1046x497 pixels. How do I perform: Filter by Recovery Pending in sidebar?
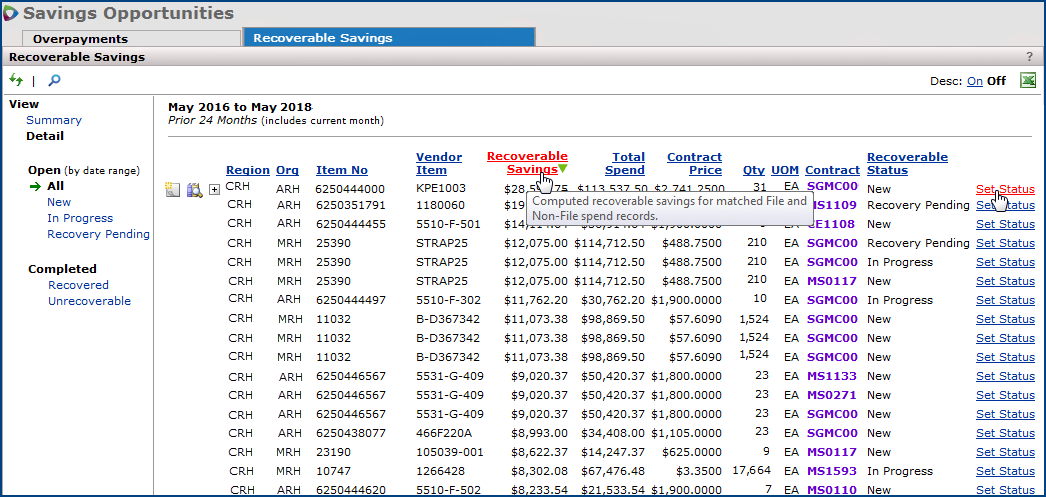click(x=98, y=234)
